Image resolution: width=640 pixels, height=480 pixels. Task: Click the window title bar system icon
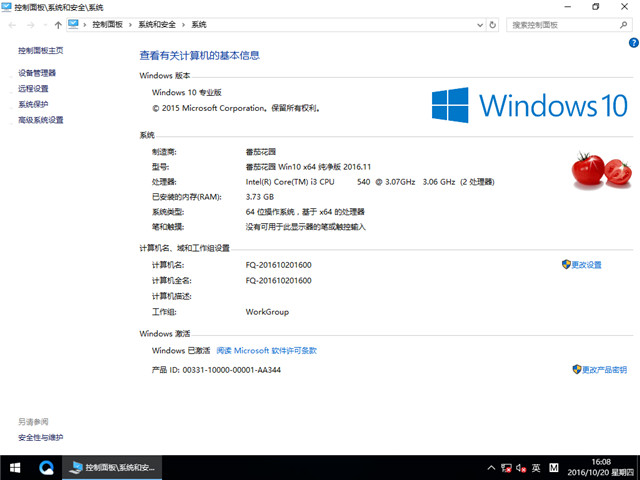pyautogui.click(x=6, y=7)
